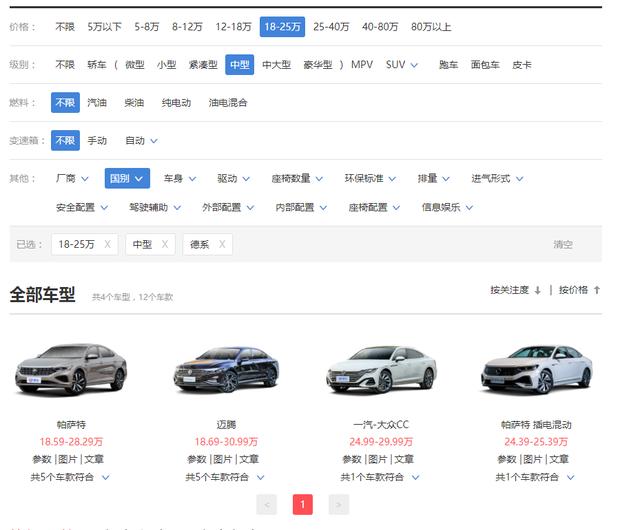640x530 pixels.
Task: Open the 环保标准 filter dropdown
Action: click(370, 178)
